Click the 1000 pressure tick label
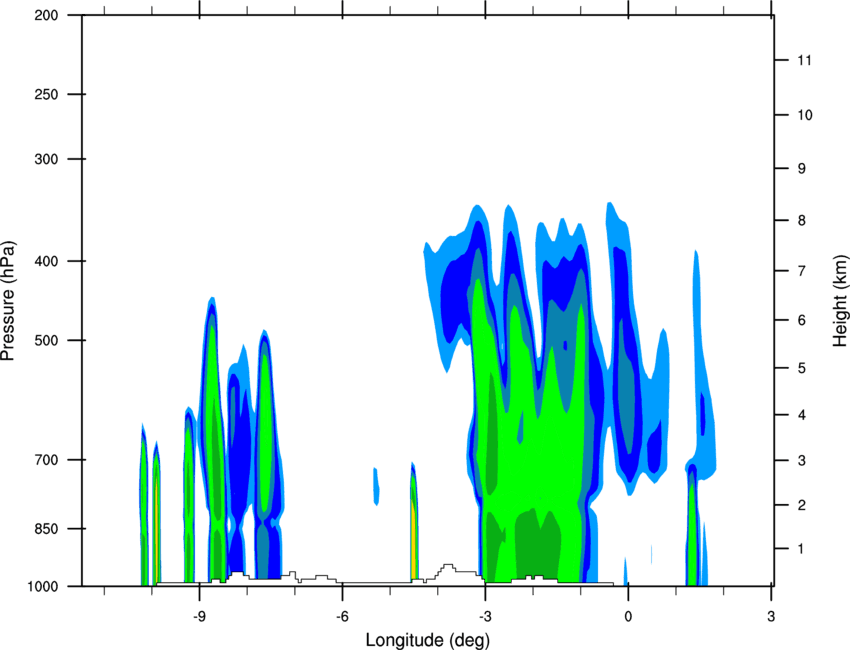 pyautogui.click(x=42, y=586)
